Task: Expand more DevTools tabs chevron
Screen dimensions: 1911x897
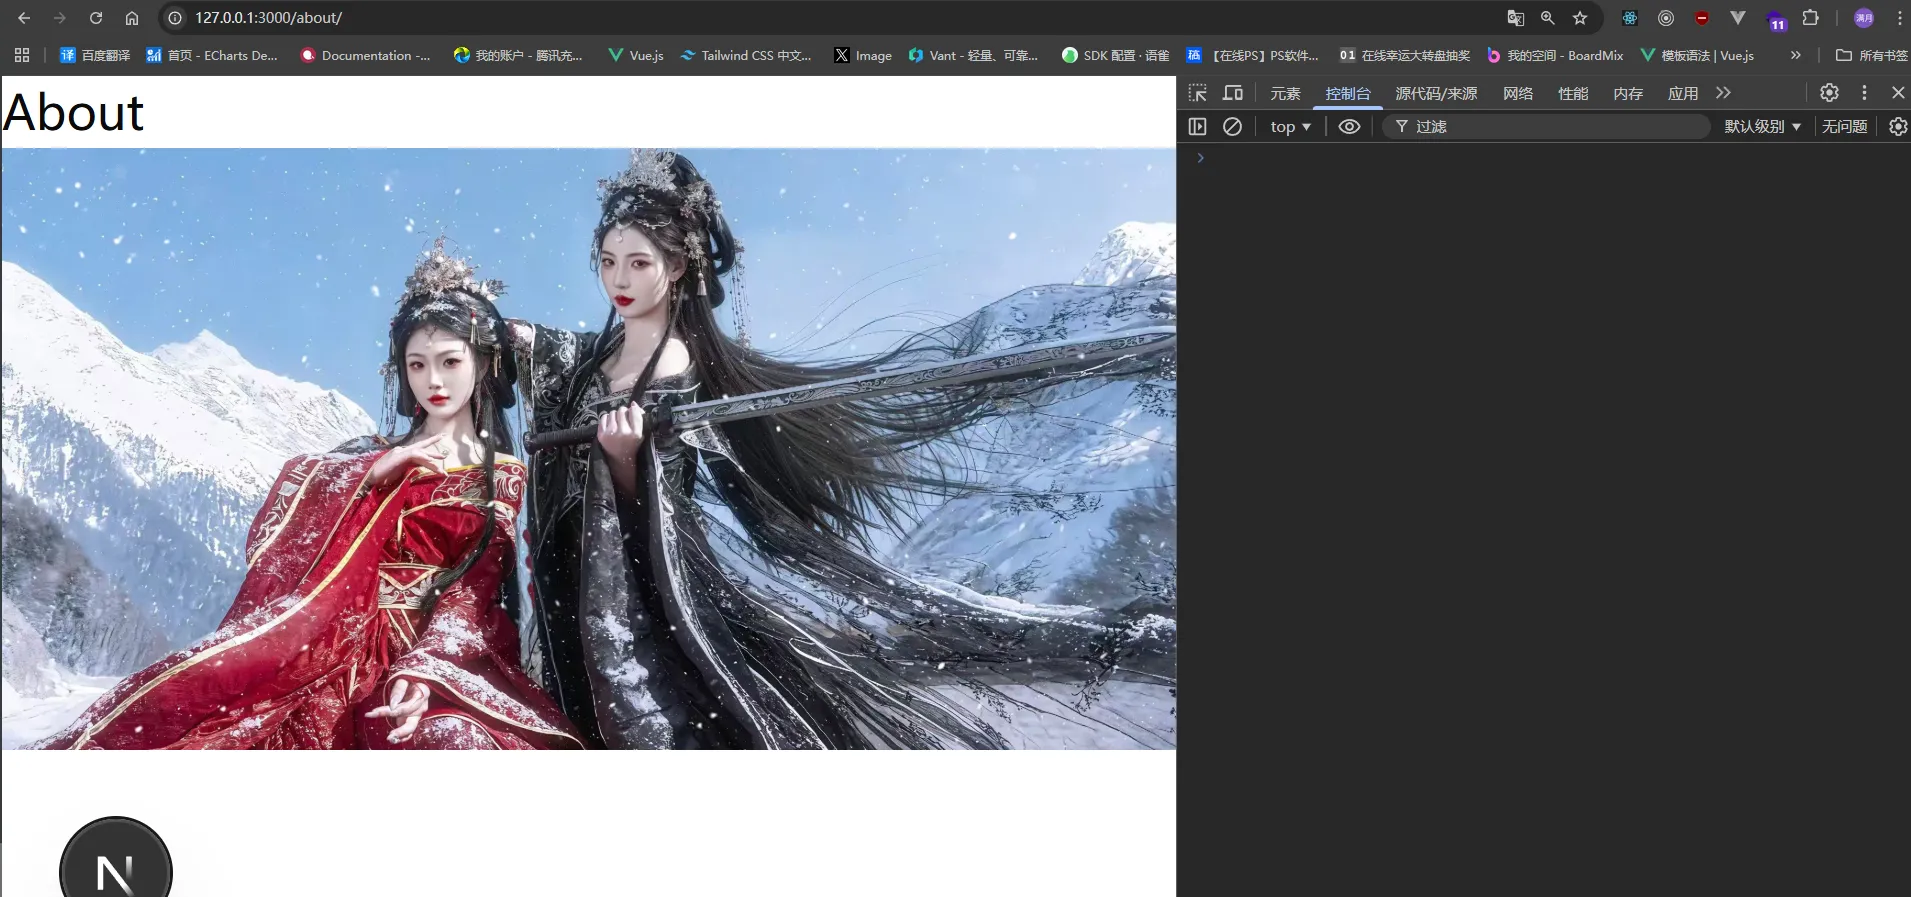Action: coord(1723,93)
